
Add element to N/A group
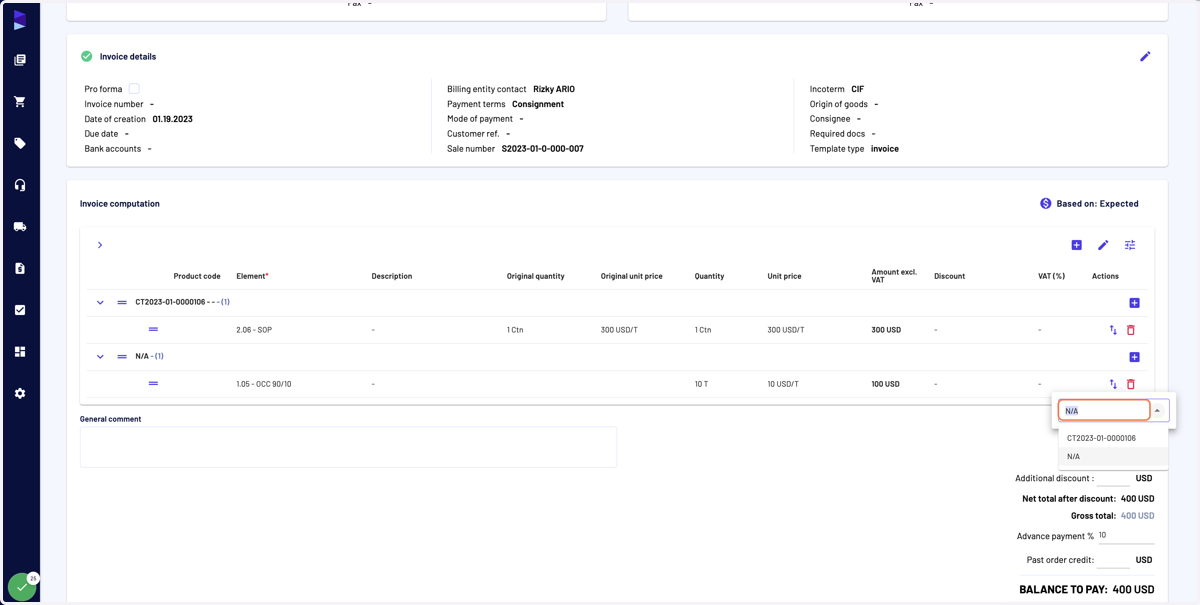pos(1134,357)
